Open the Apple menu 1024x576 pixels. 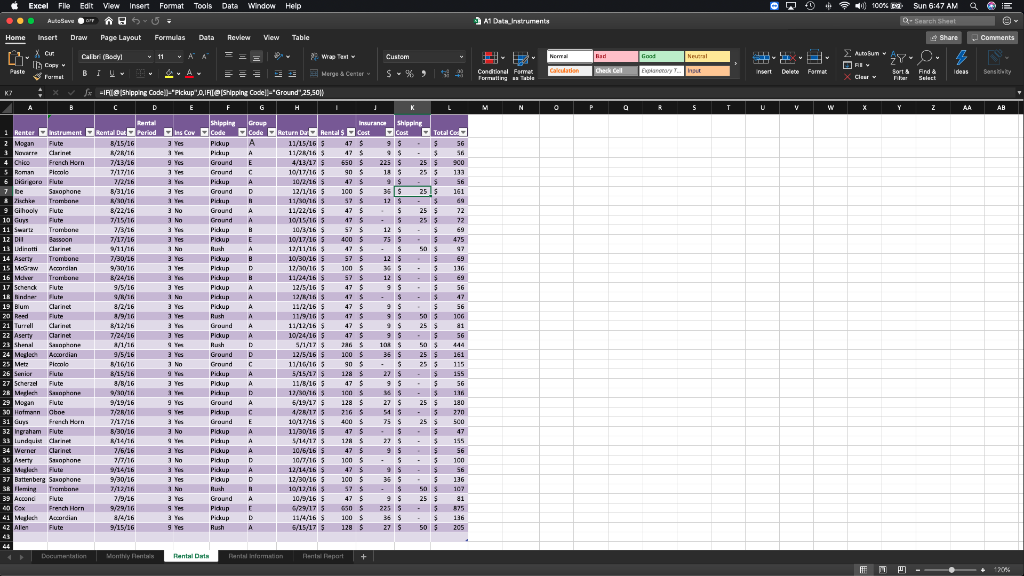[x=14, y=6]
